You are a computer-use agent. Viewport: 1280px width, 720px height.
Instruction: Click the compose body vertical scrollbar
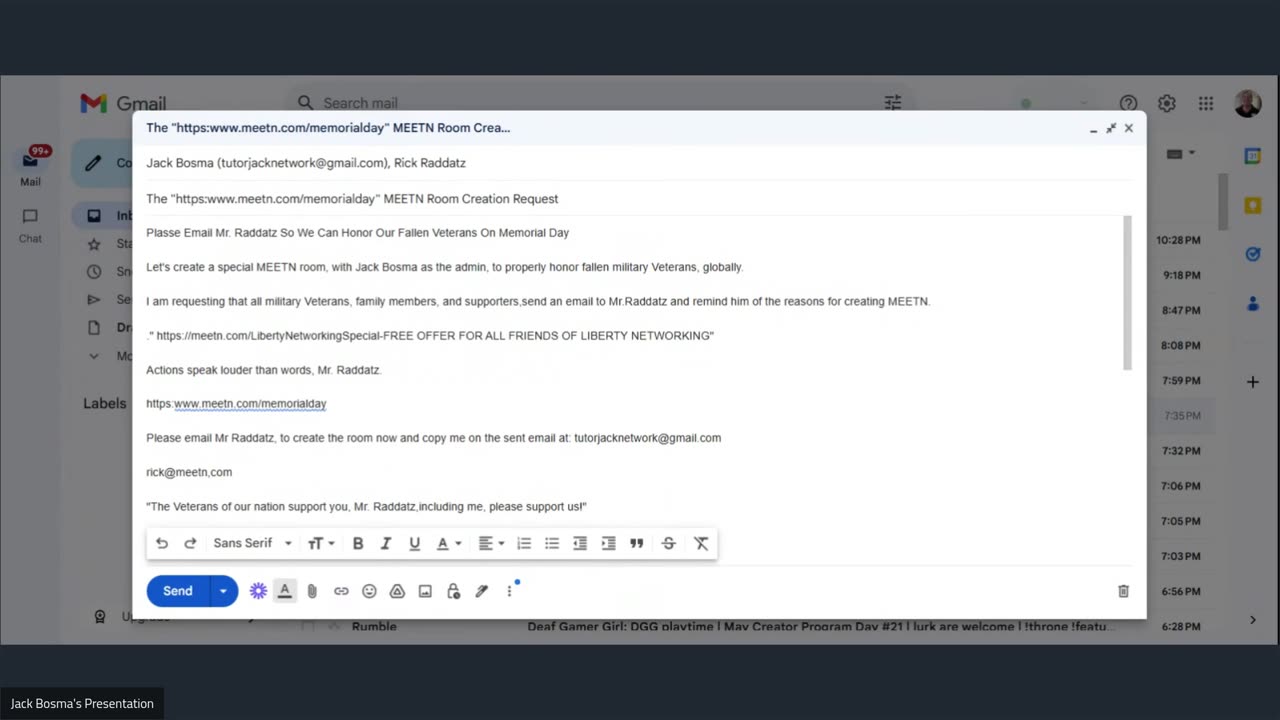coord(1127,293)
